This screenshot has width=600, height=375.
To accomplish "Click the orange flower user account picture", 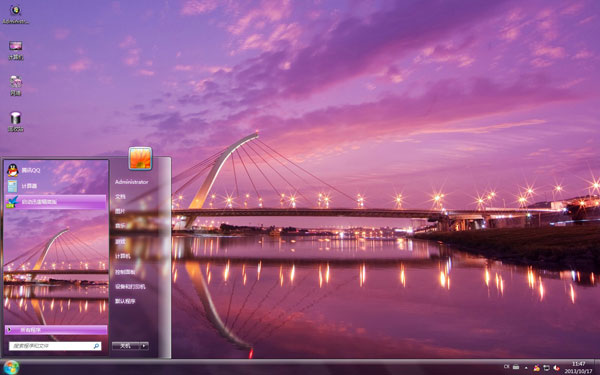I will pos(140,158).
